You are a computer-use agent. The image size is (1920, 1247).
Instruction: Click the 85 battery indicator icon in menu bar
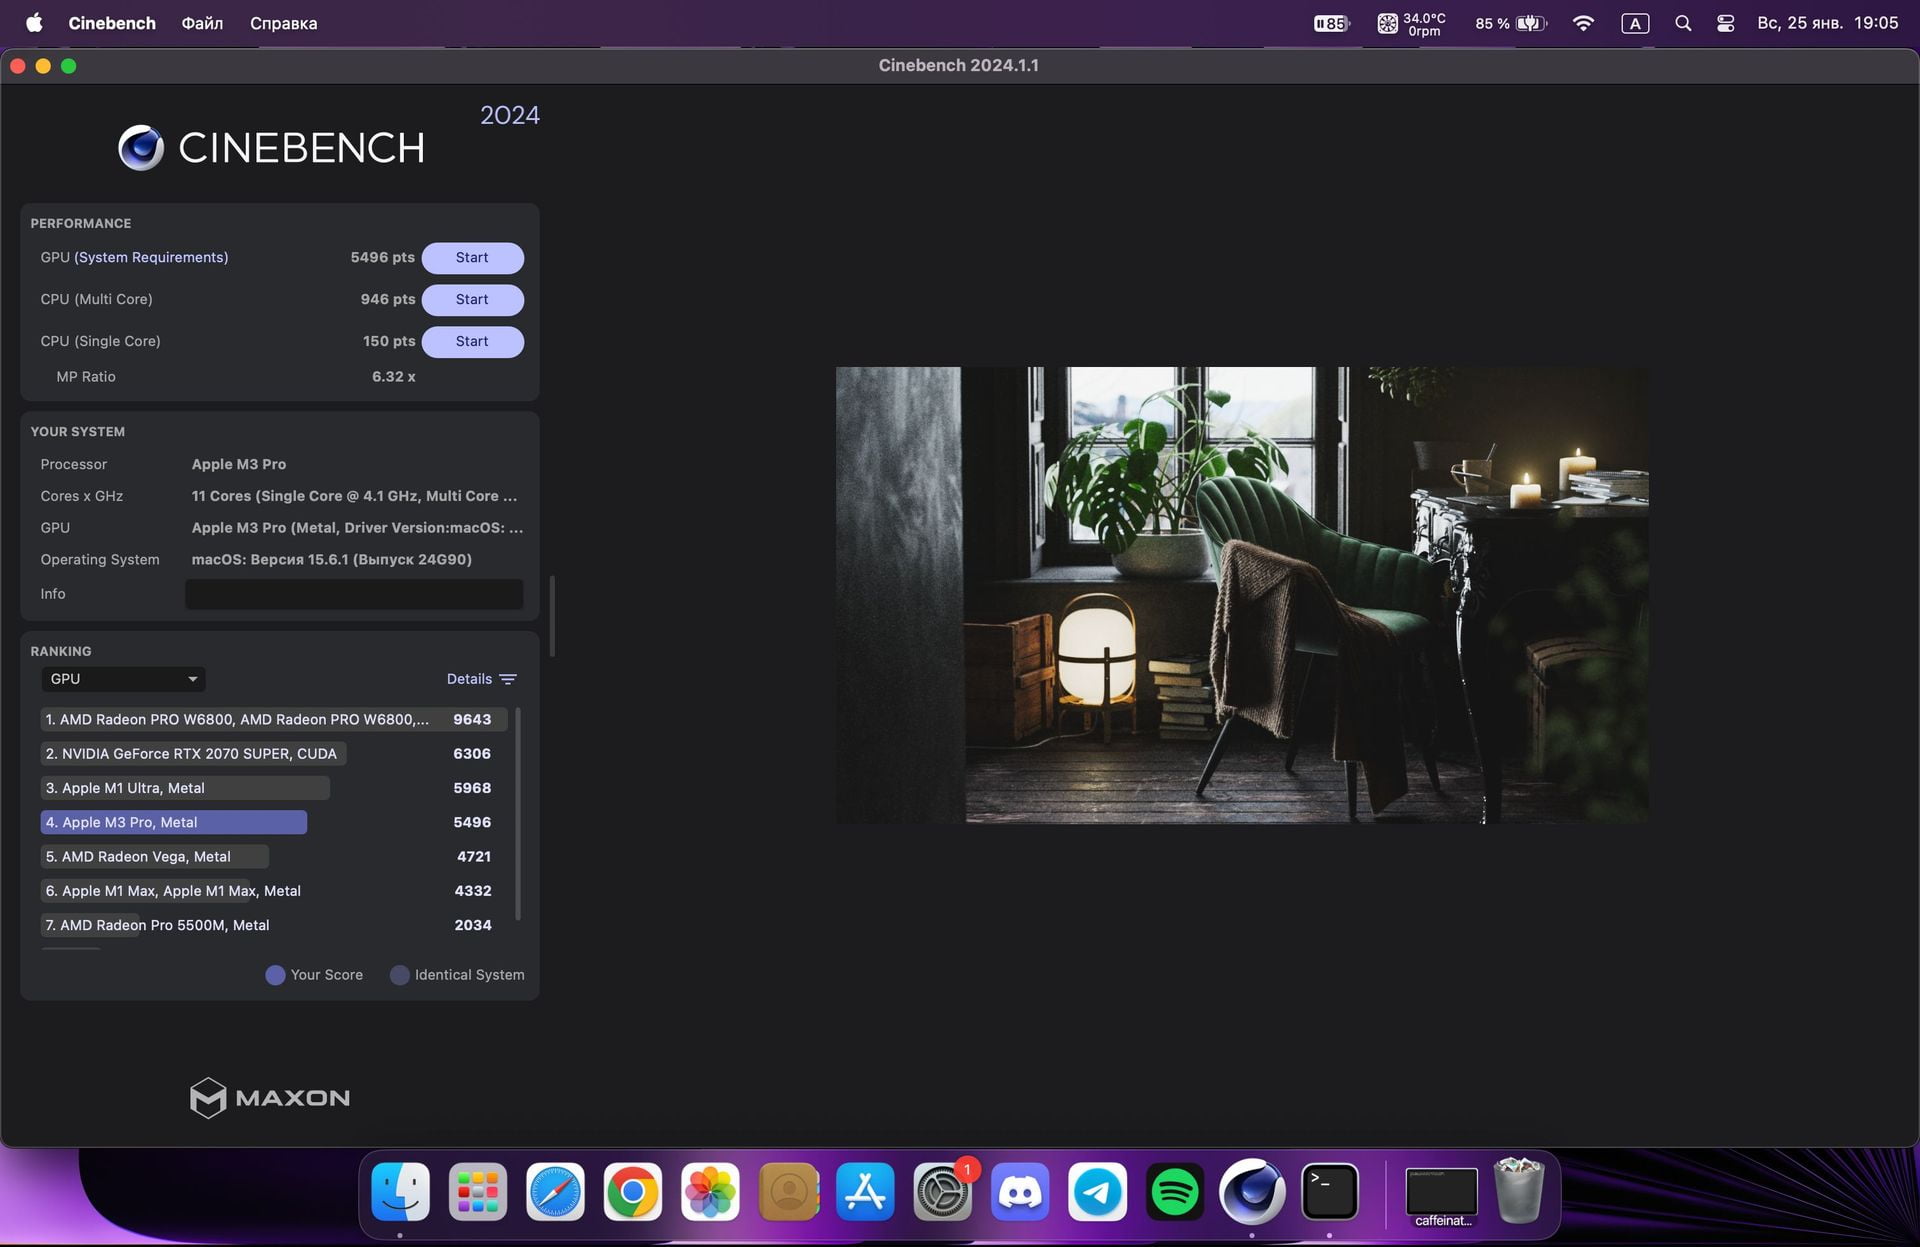[1331, 23]
